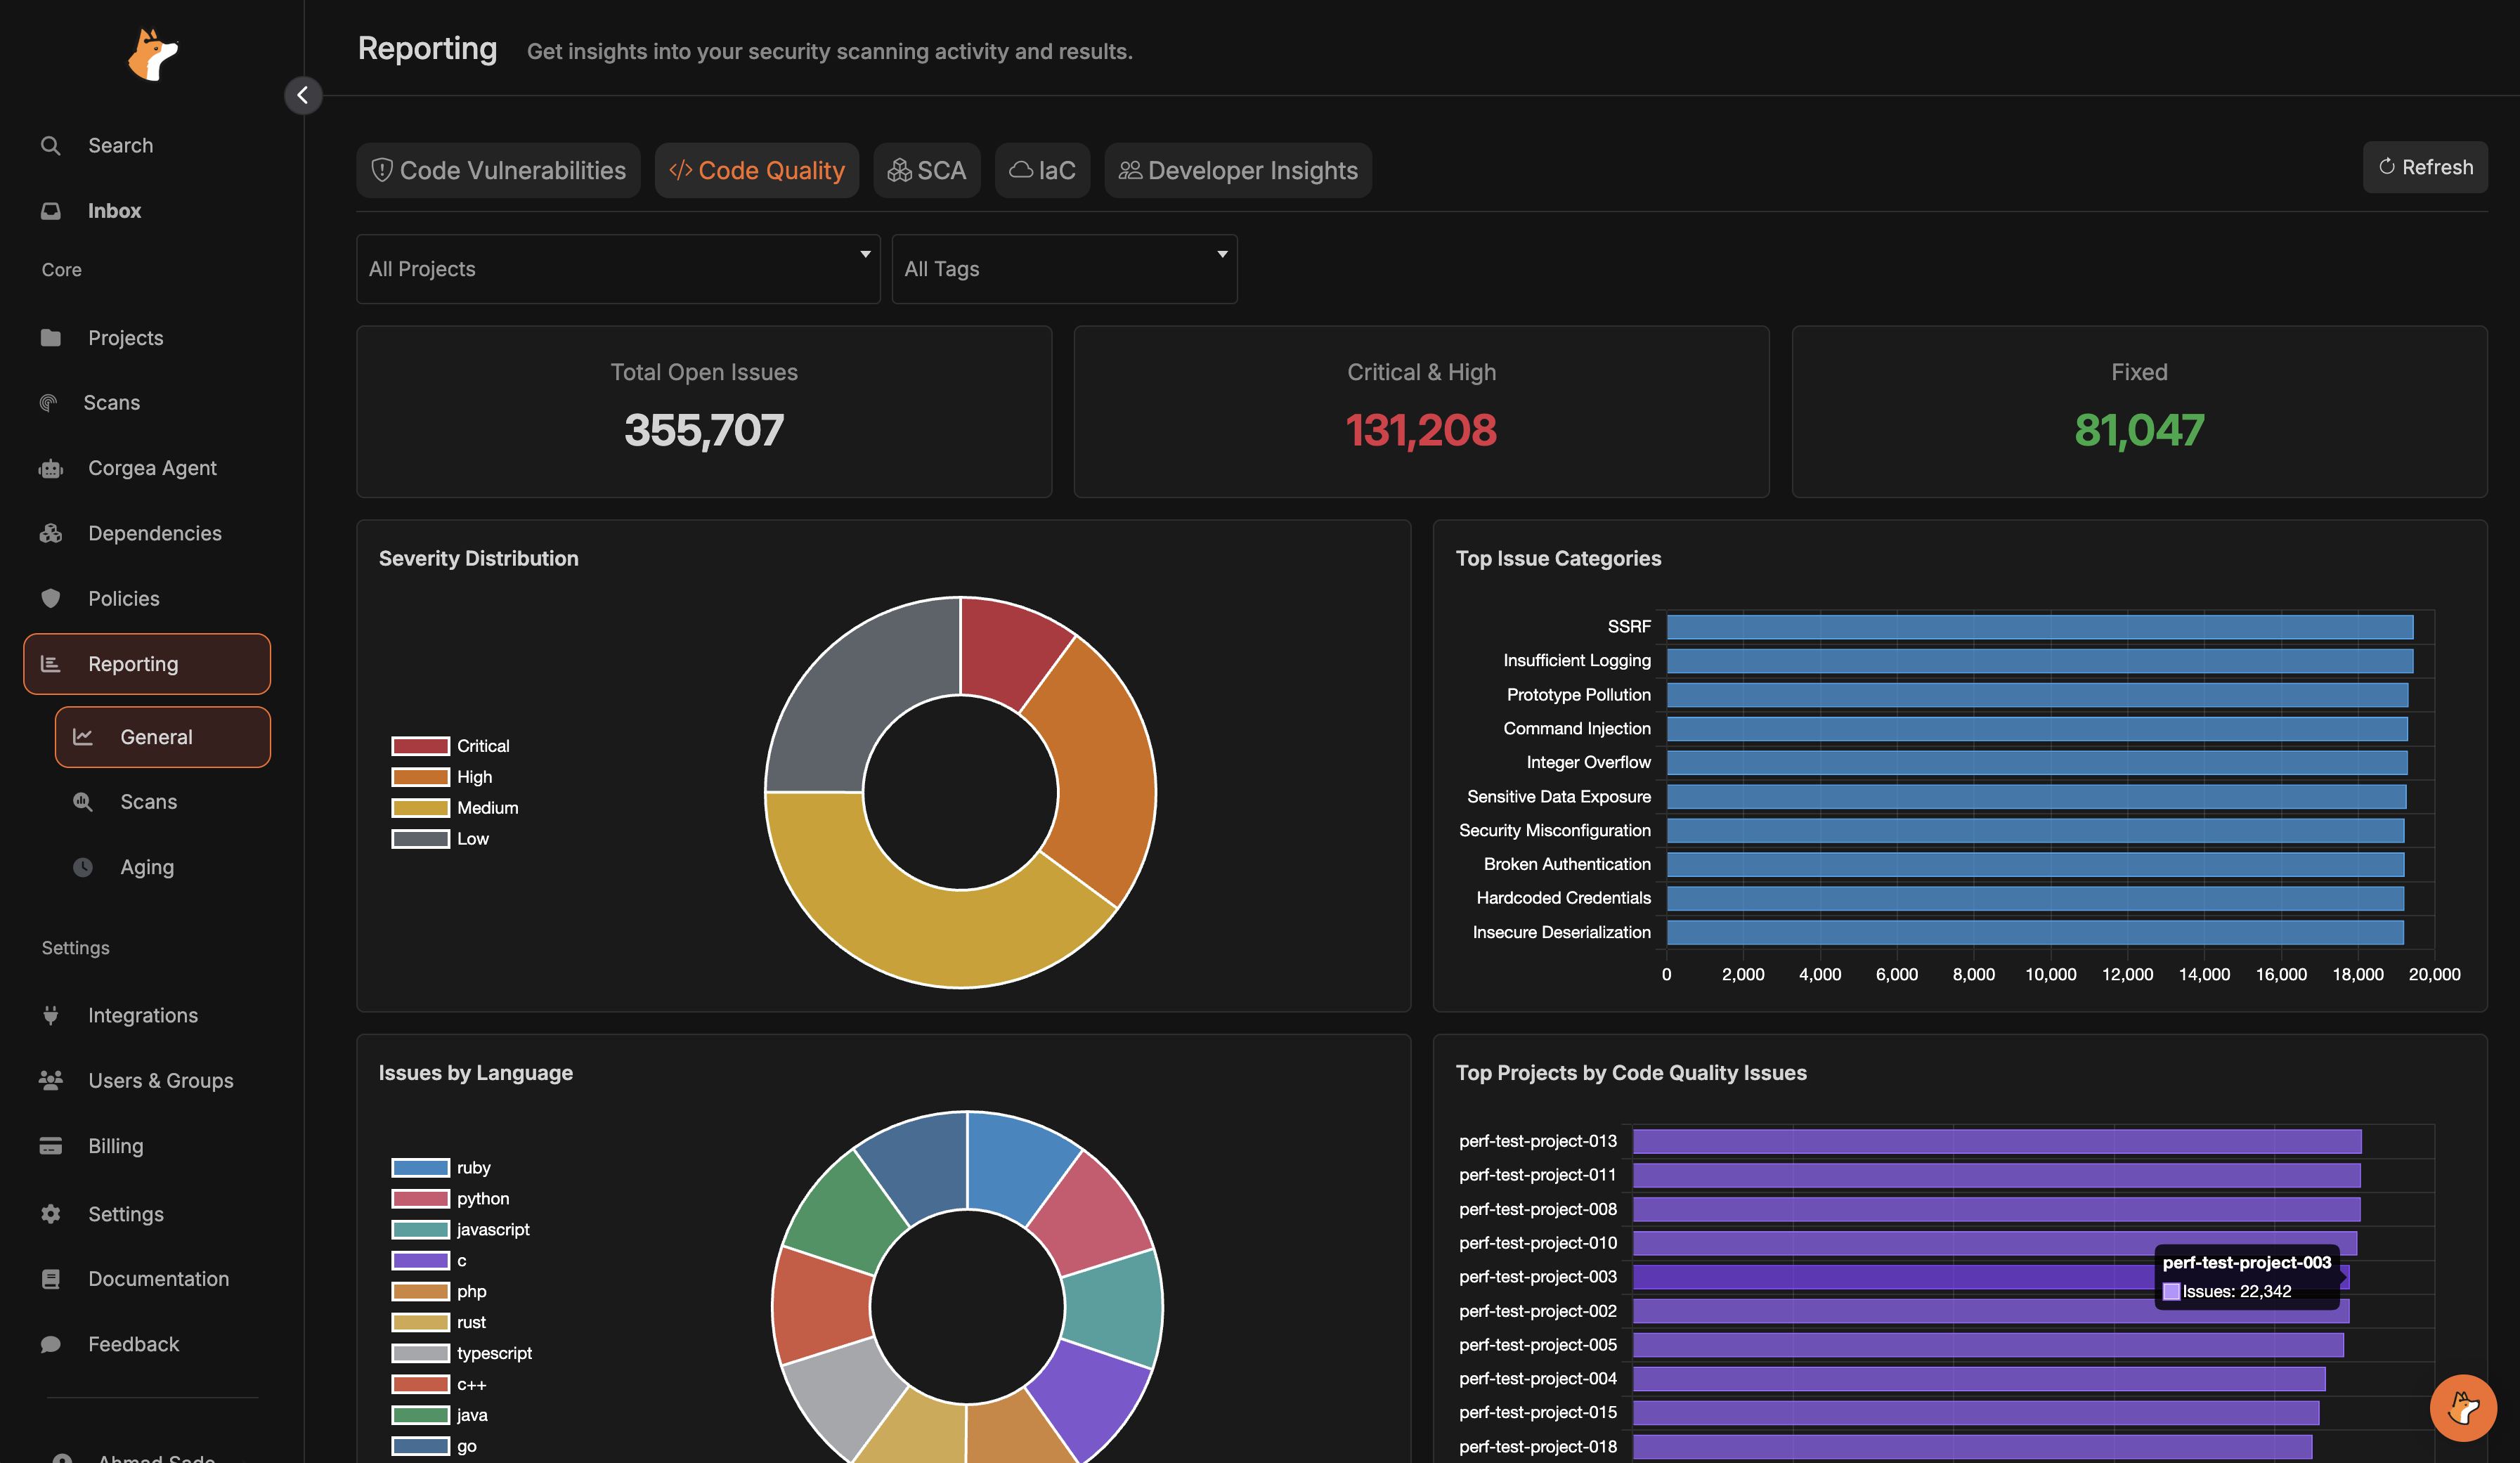Open the All Projects dropdown
The width and height of the screenshot is (2520, 1463).
click(618, 269)
